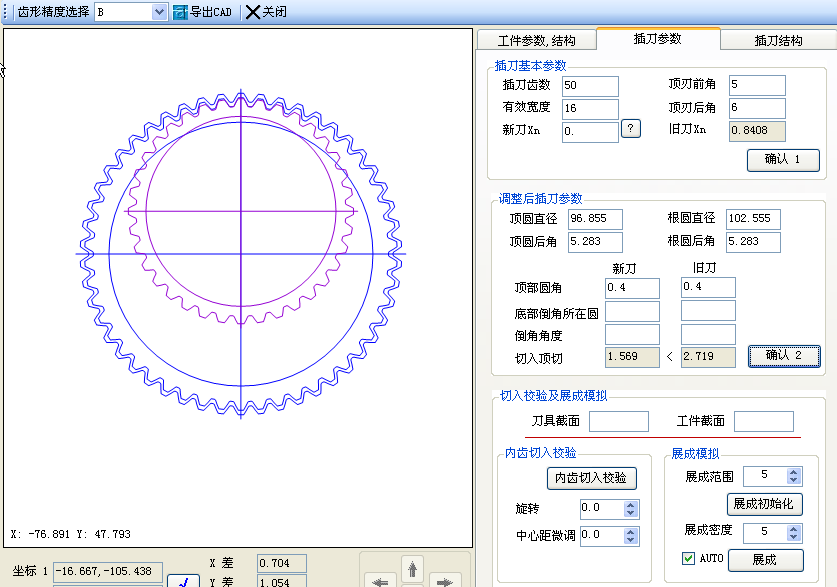The width and height of the screenshot is (837, 587).
Task: Decrease the 中心距微调 spinner value
Action: [630, 540]
